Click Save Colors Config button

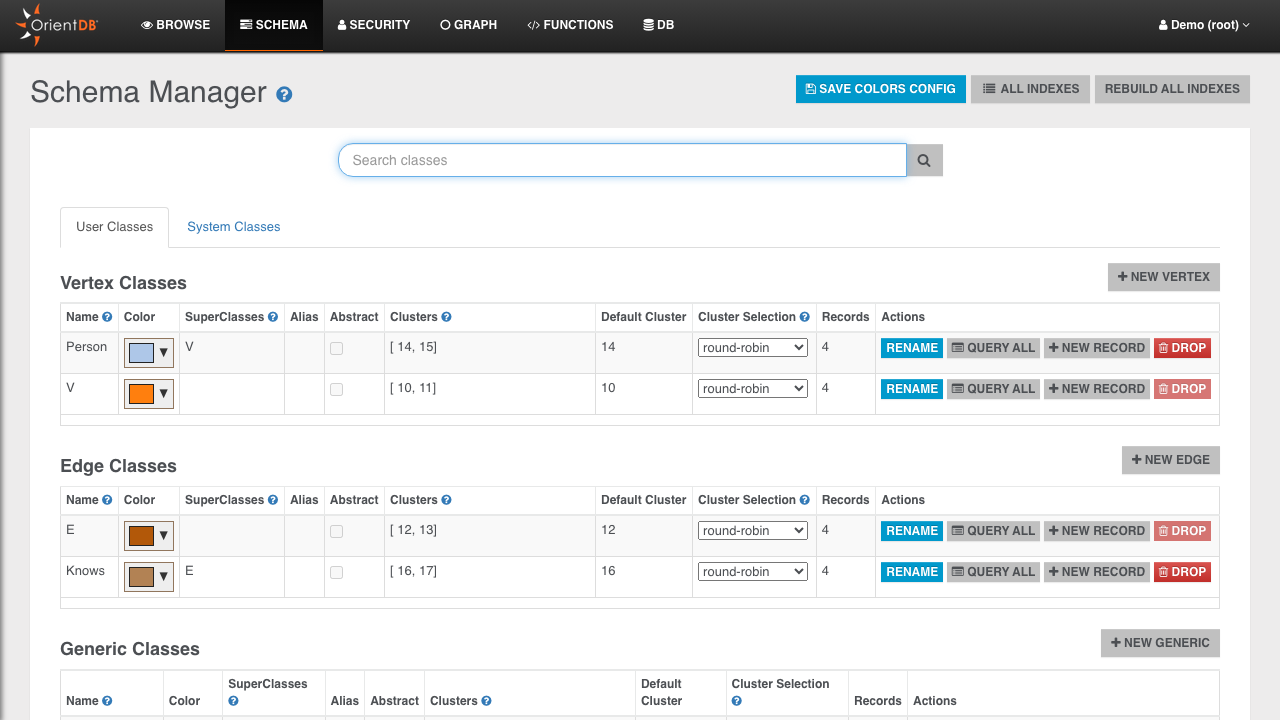click(x=881, y=89)
